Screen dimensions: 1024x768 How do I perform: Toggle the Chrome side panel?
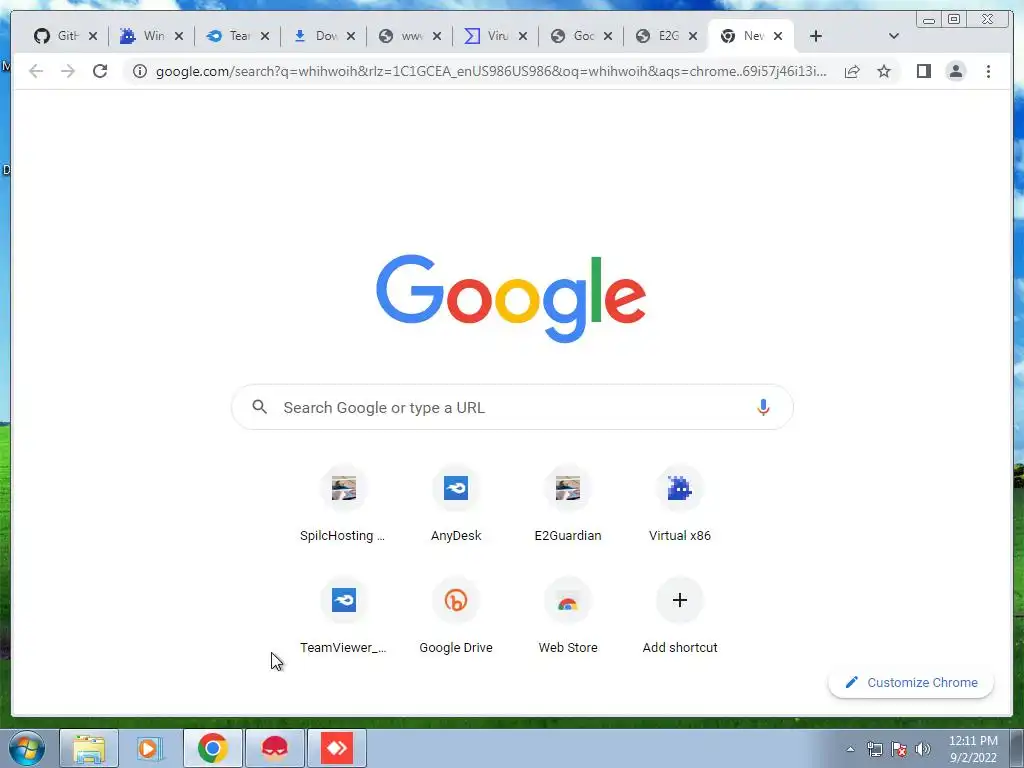(923, 71)
